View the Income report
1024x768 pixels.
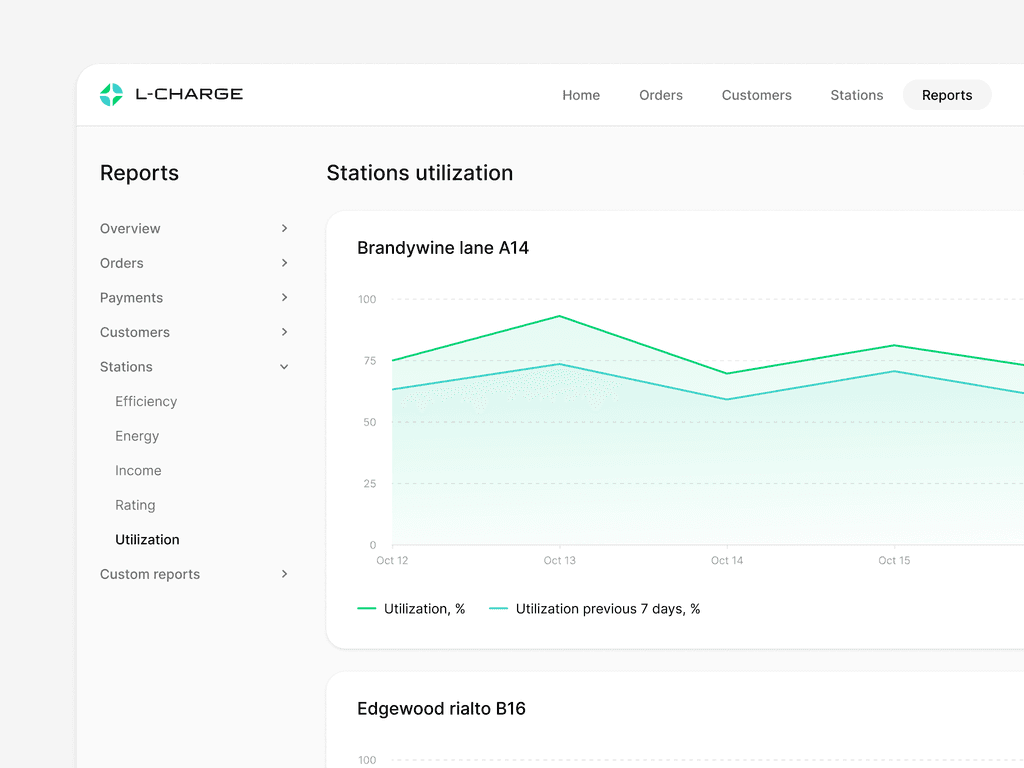tap(138, 470)
